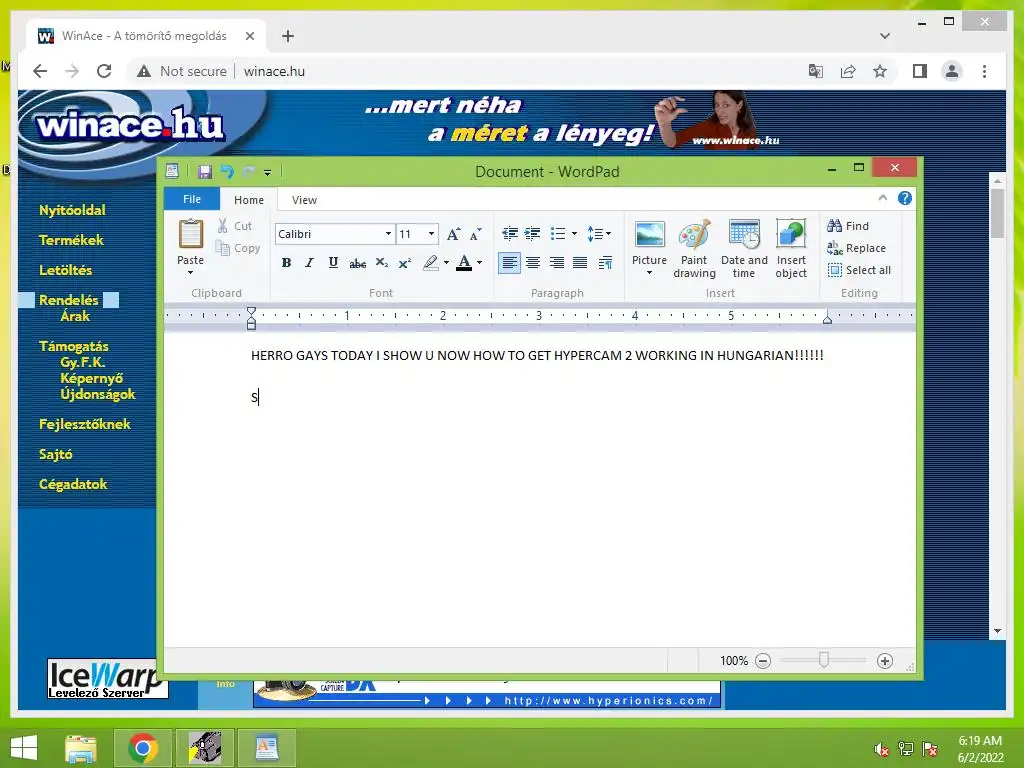
Task: Open the line spacing dropdown
Action: (x=599, y=233)
